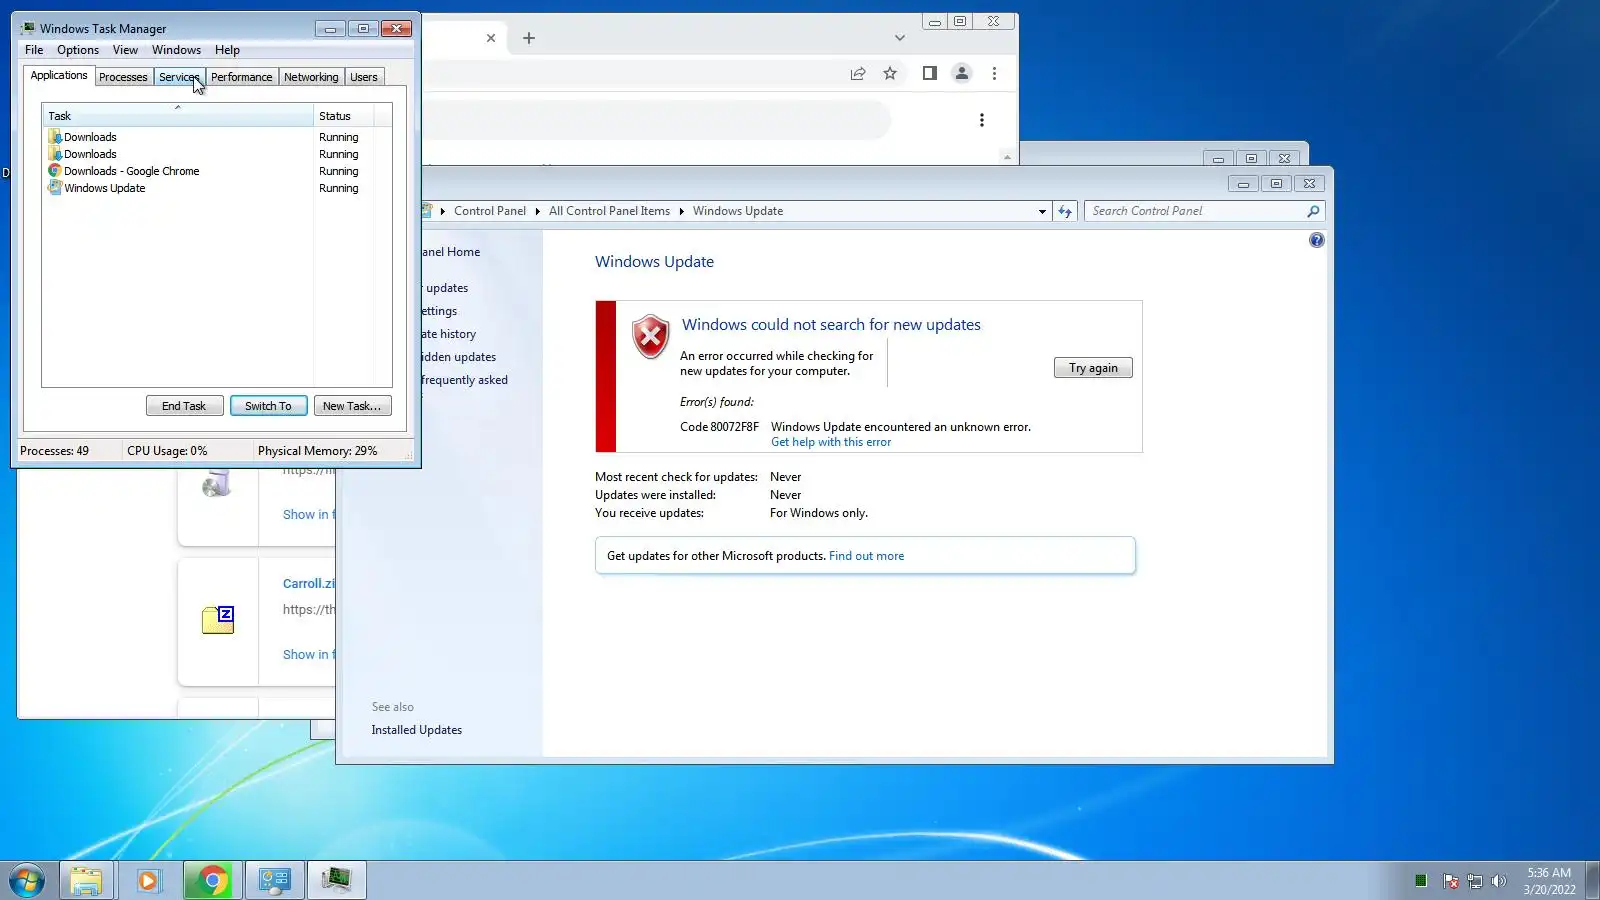Open the Action Center flag icon
This screenshot has width=1600, height=900.
[1450, 881]
